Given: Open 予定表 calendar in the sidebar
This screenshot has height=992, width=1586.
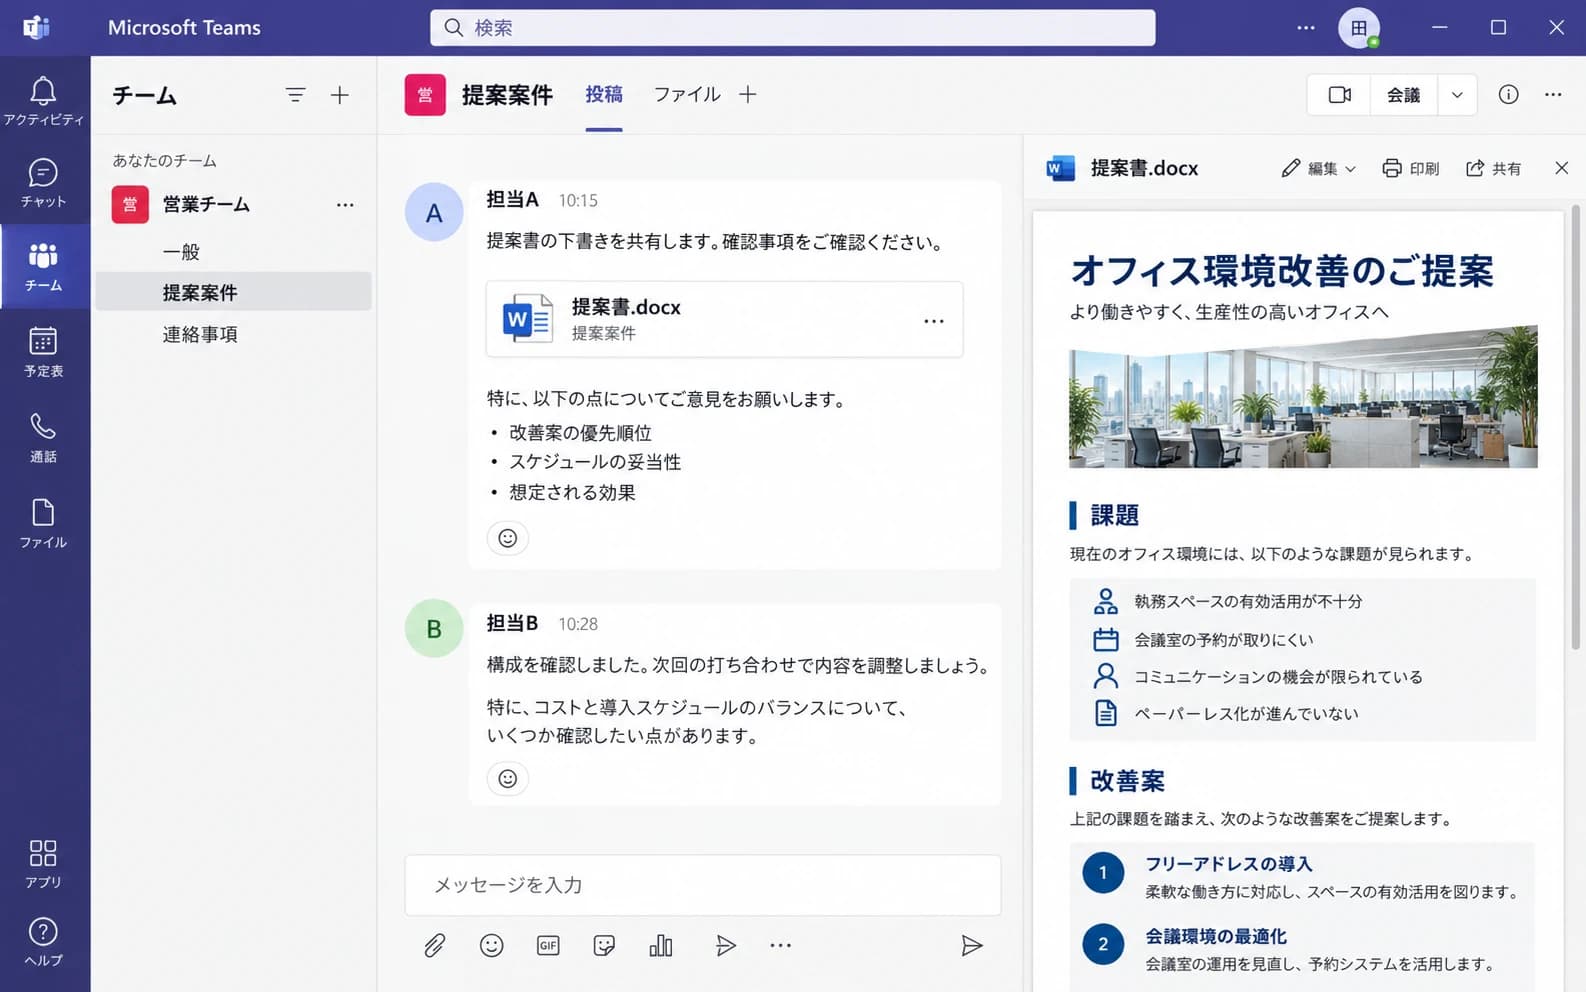Looking at the screenshot, I should (x=43, y=352).
